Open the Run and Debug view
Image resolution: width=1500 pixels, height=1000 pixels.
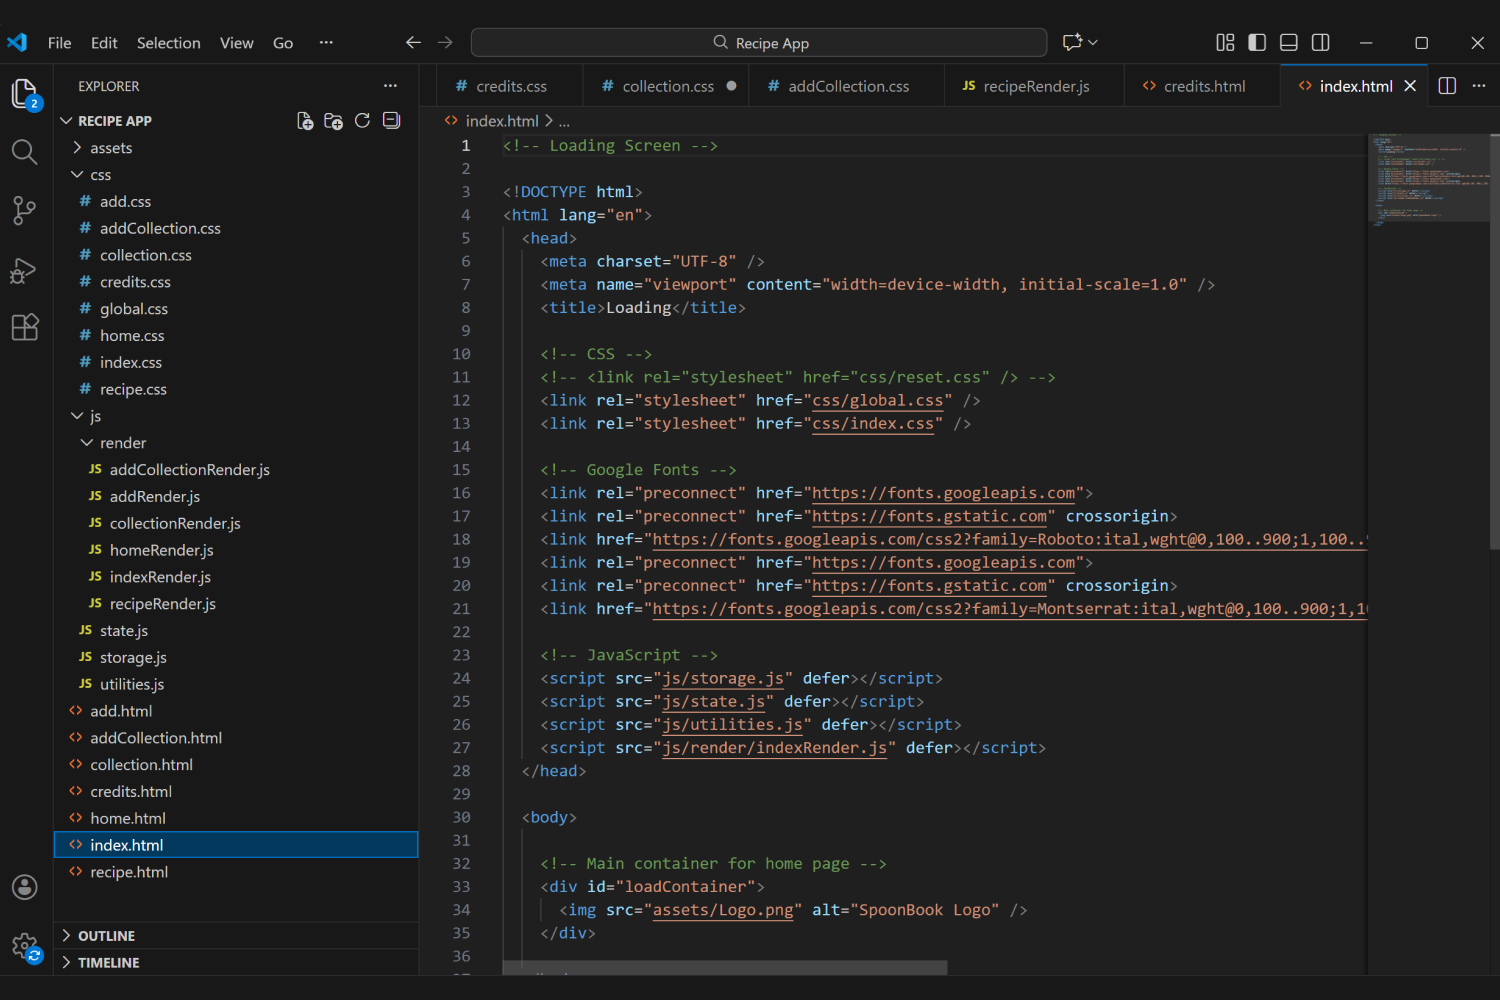pyautogui.click(x=24, y=270)
